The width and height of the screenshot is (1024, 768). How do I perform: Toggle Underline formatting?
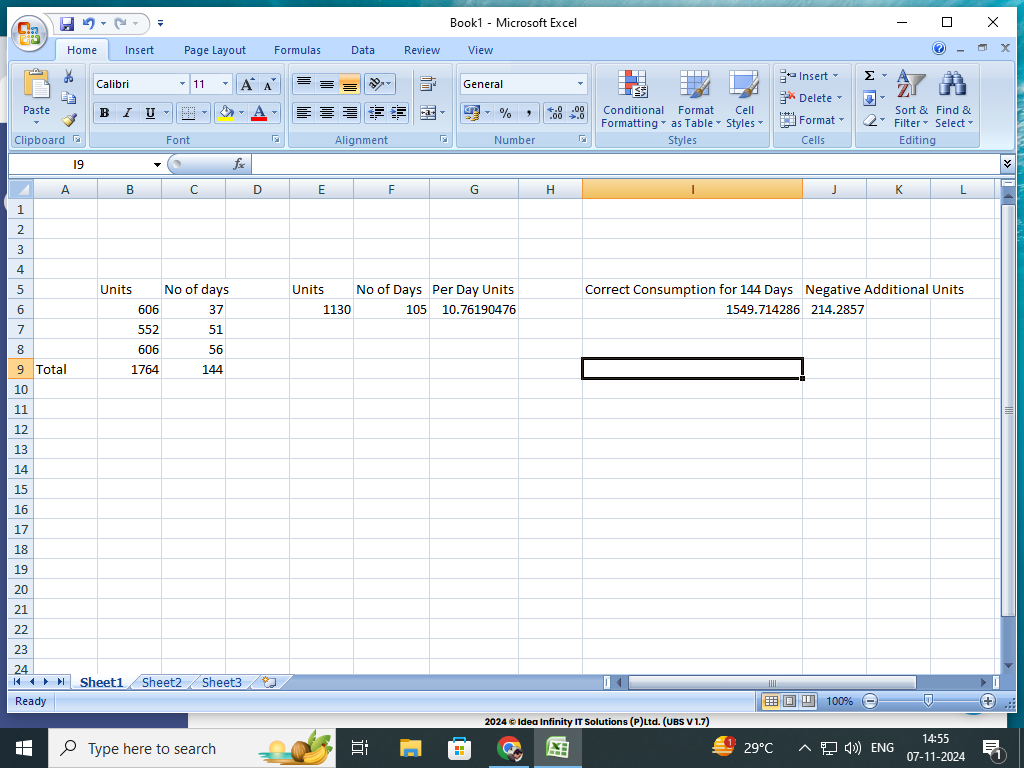click(x=150, y=113)
